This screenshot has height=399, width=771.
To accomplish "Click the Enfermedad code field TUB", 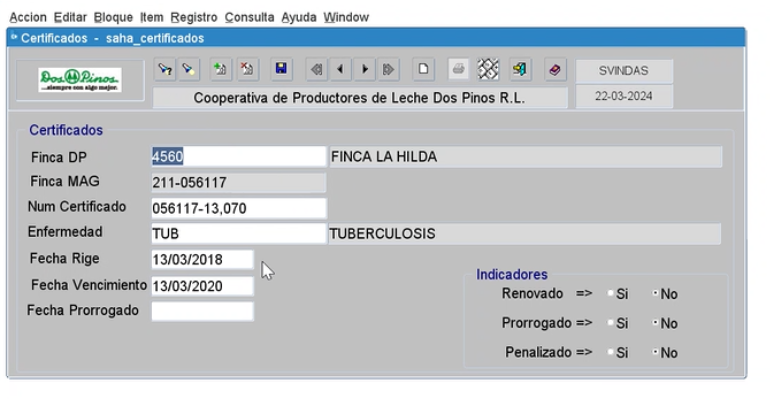I will pos(239,234).
